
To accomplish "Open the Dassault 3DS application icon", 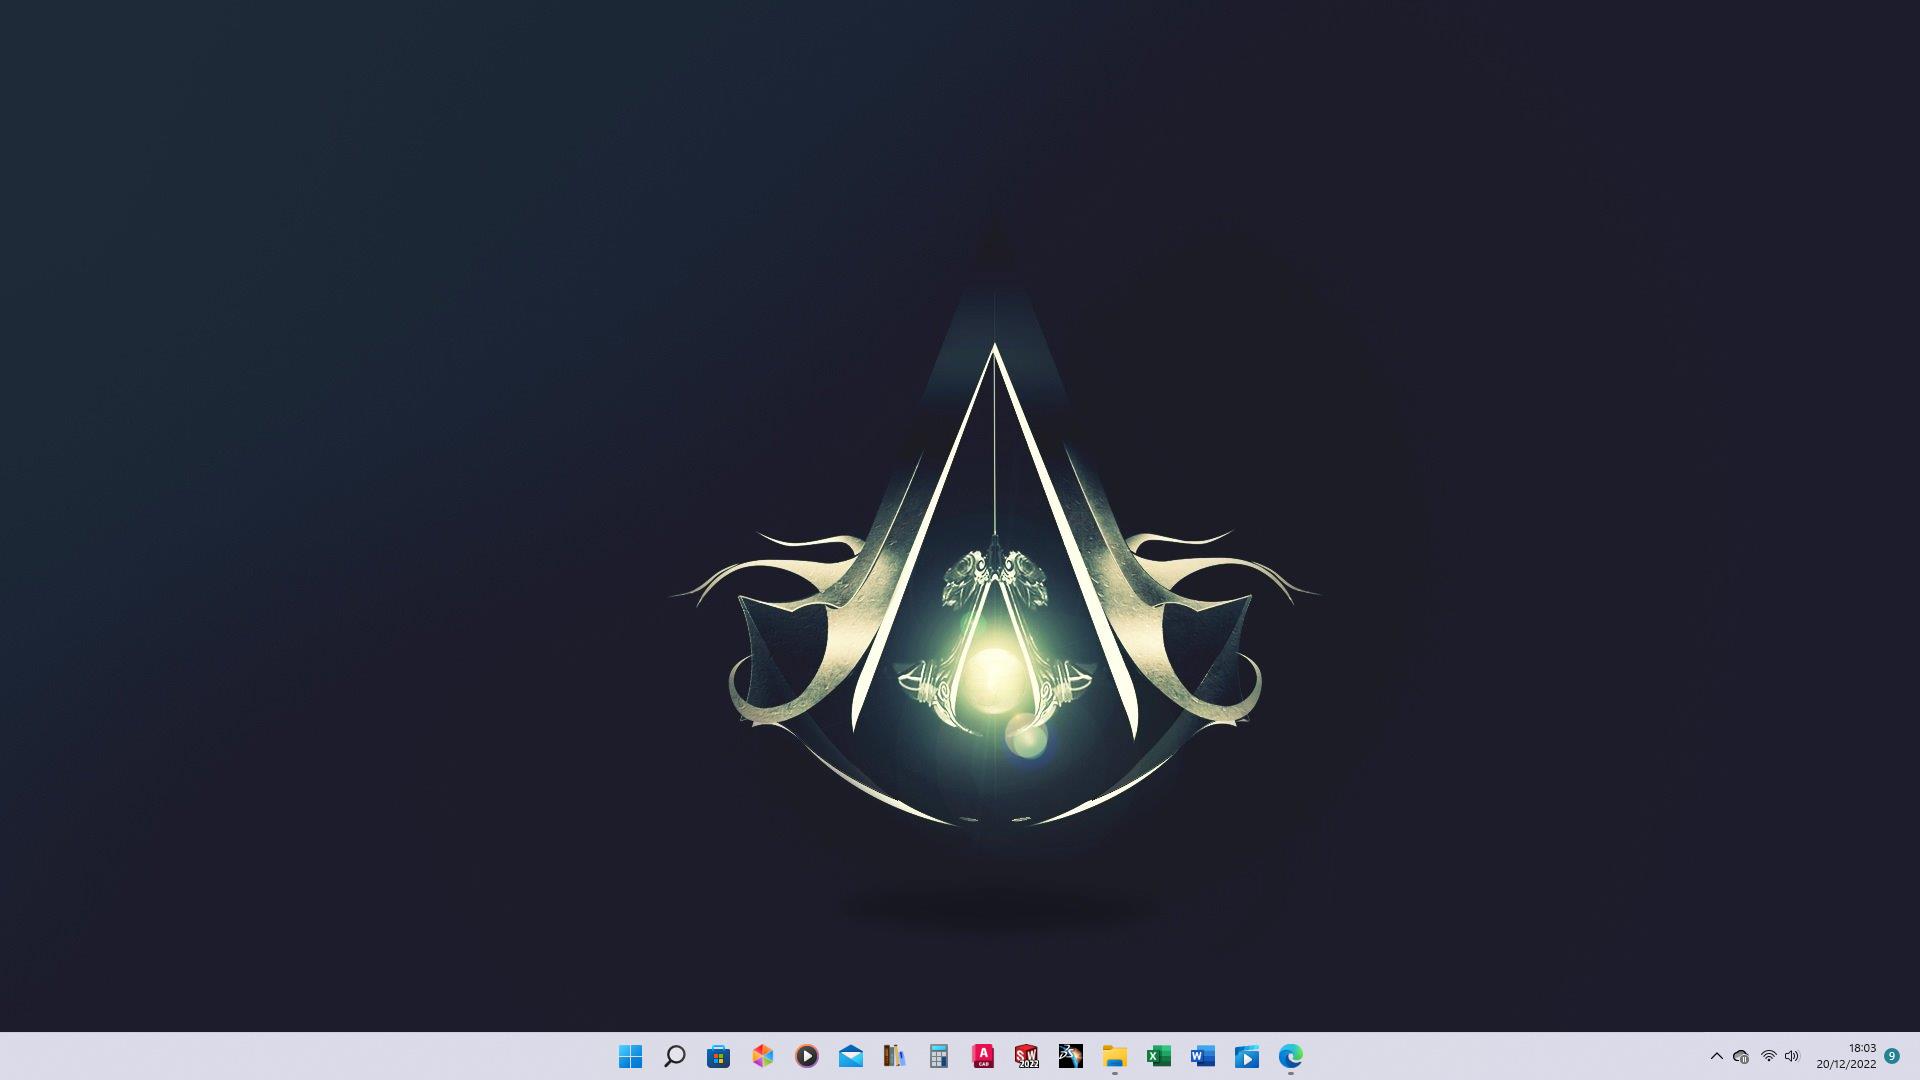I will (x=1070, y=1056).
